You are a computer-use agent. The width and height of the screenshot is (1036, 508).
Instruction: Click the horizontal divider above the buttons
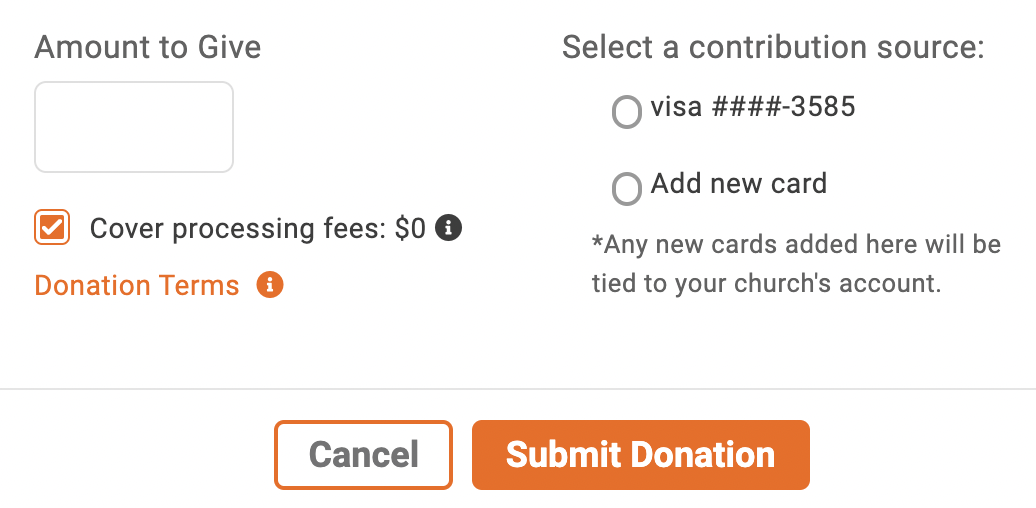point(518,388)
